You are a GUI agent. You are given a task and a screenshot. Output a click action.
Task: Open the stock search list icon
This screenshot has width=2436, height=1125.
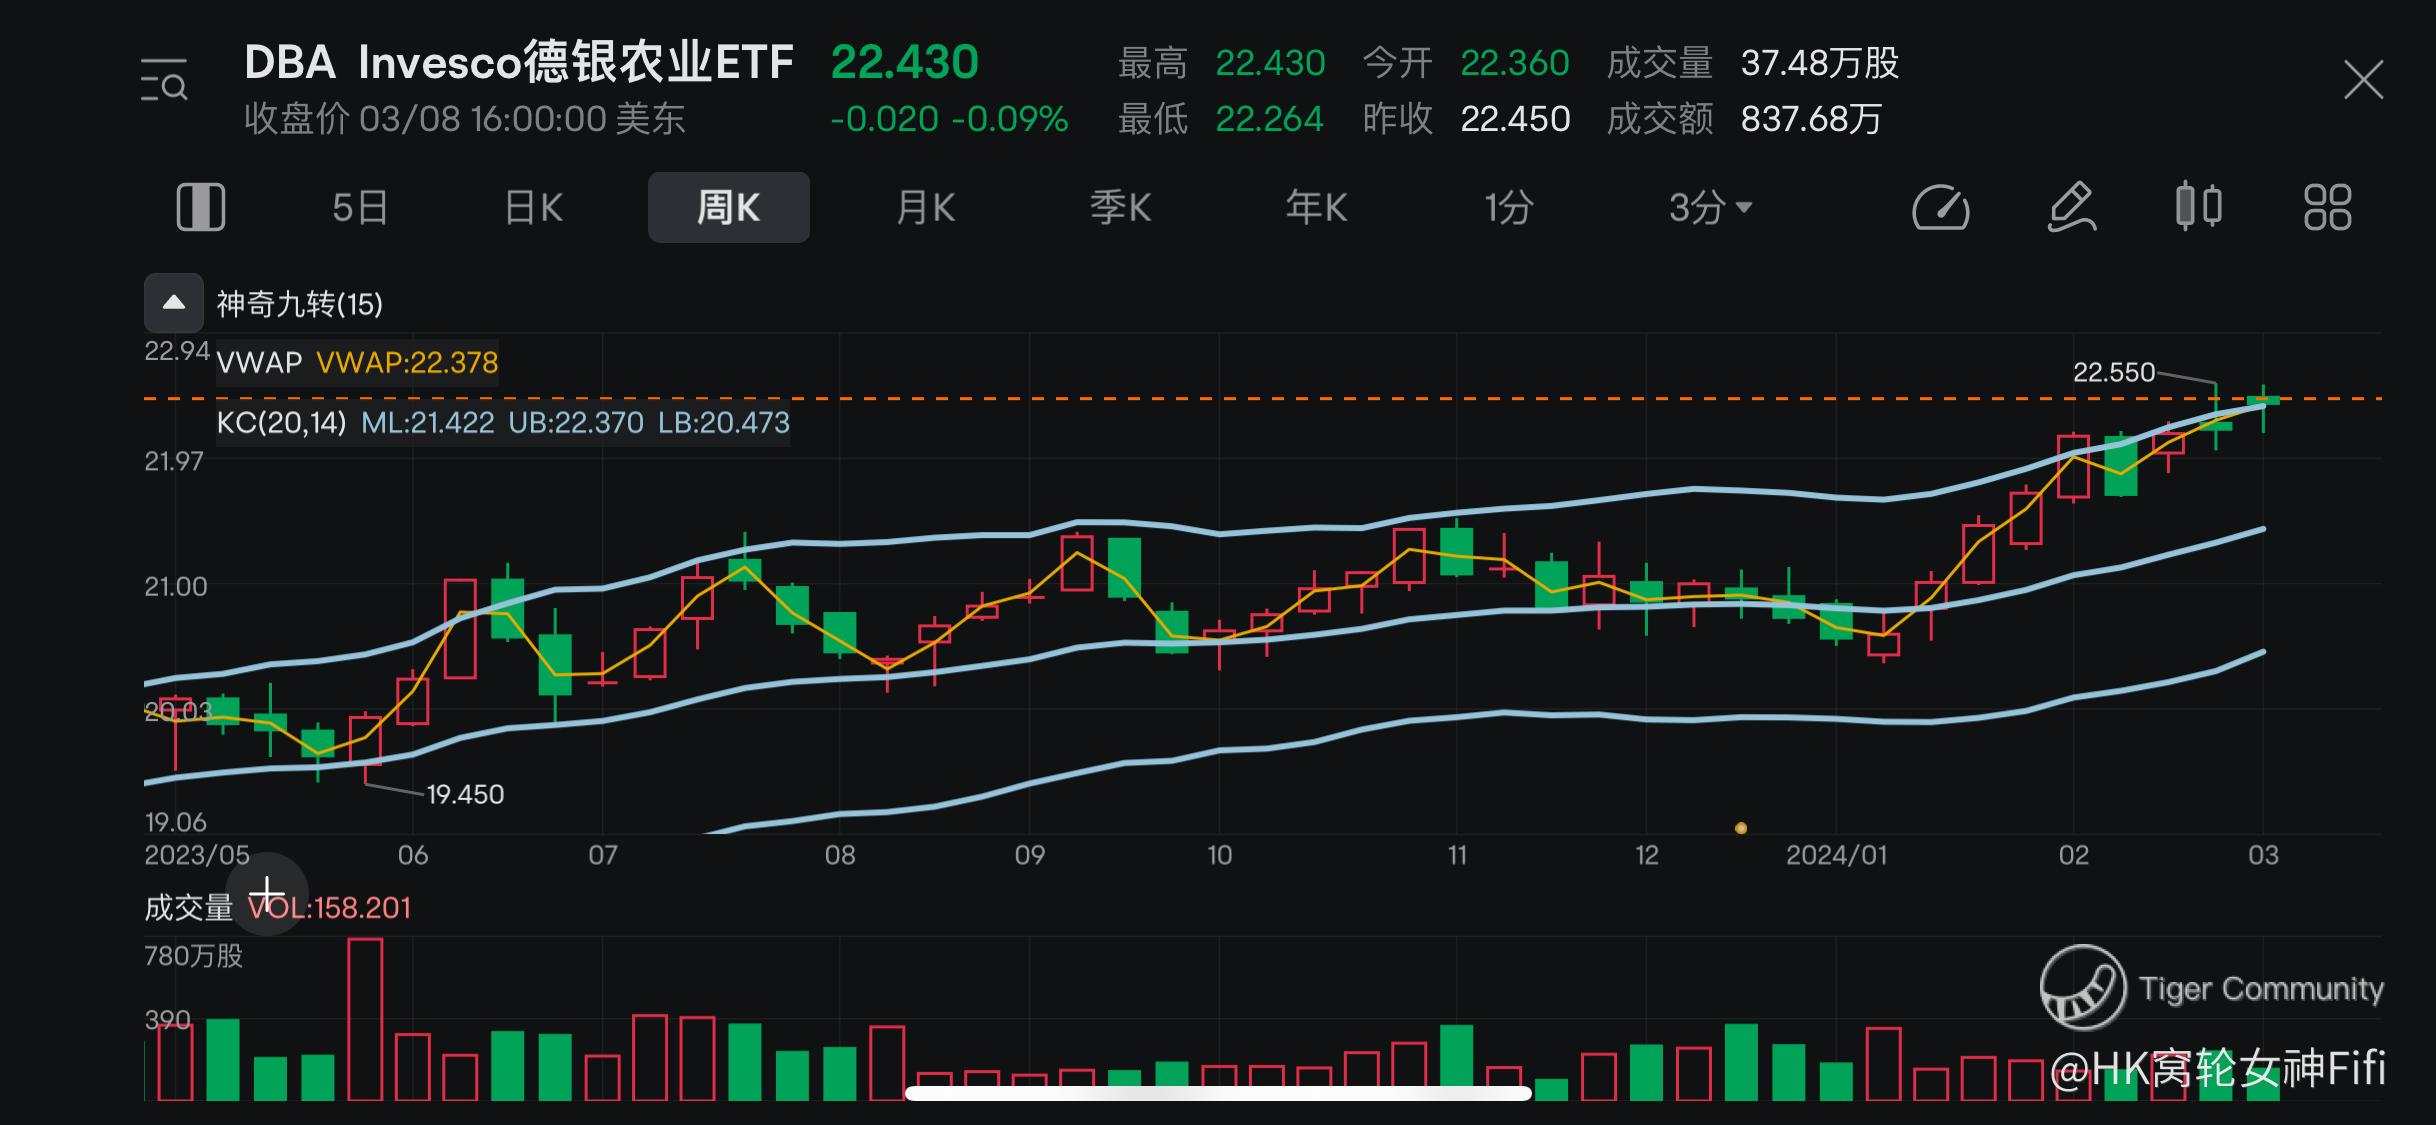click(164, 80)
